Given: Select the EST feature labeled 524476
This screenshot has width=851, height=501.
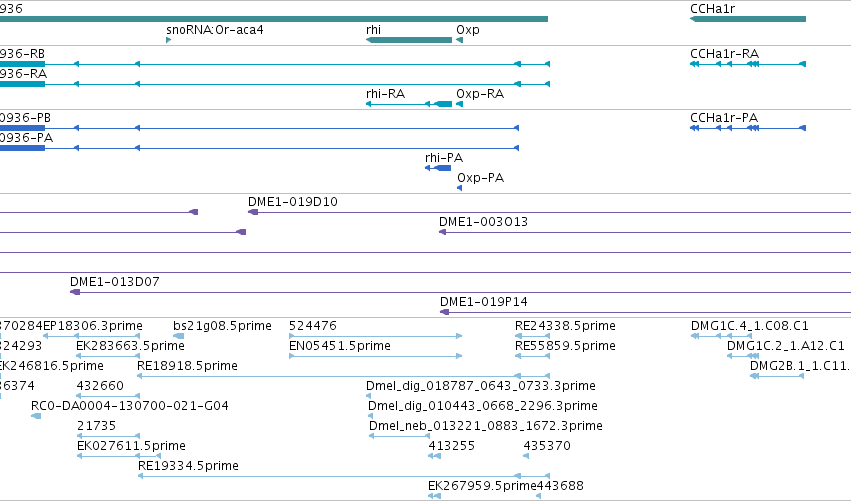Looking at the screenshot, I should pos(376,336).
